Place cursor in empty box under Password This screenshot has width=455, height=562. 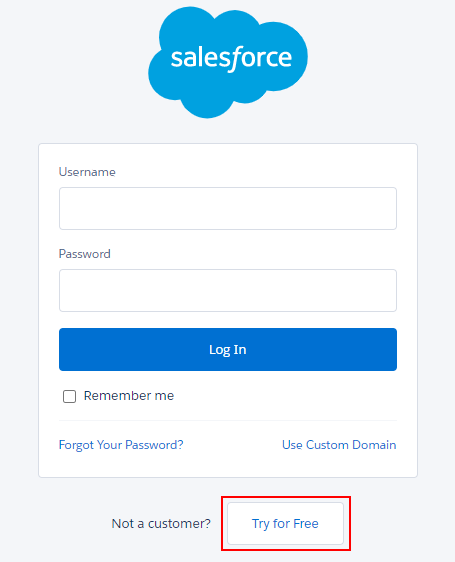228,290
